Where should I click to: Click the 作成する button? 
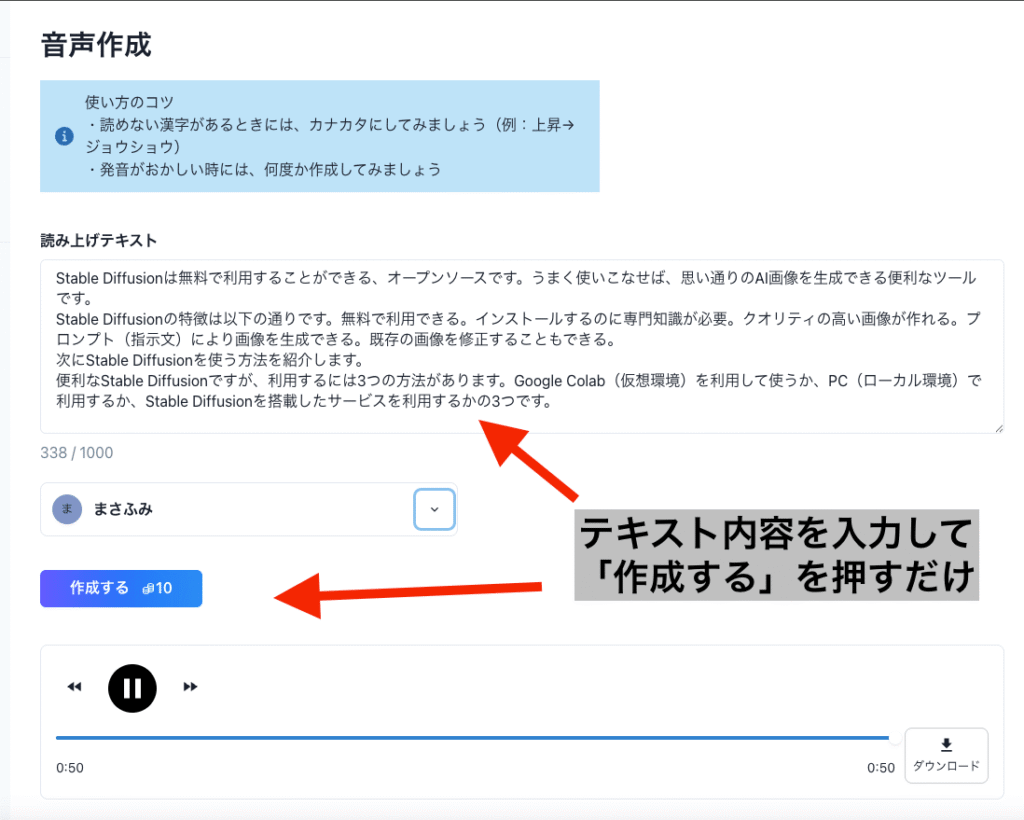[121, 588]
